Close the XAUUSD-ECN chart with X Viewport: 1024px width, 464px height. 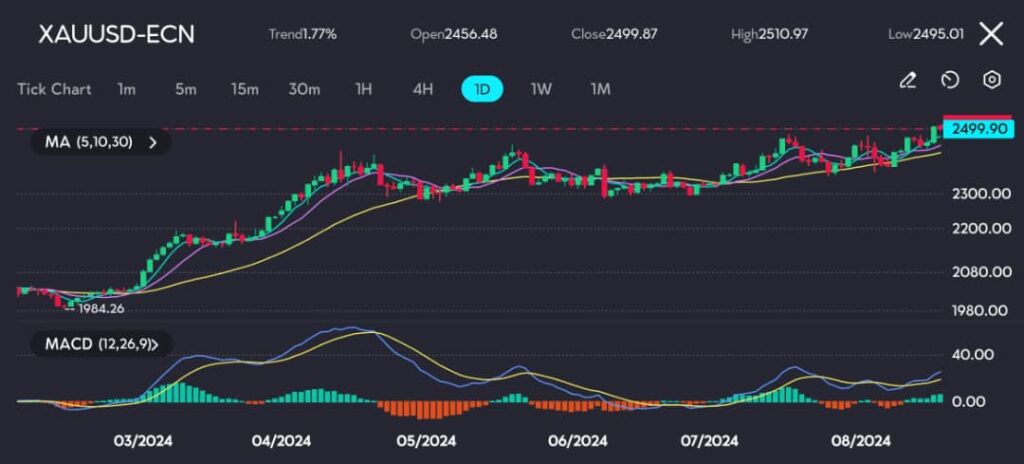(x=990, y=34)
